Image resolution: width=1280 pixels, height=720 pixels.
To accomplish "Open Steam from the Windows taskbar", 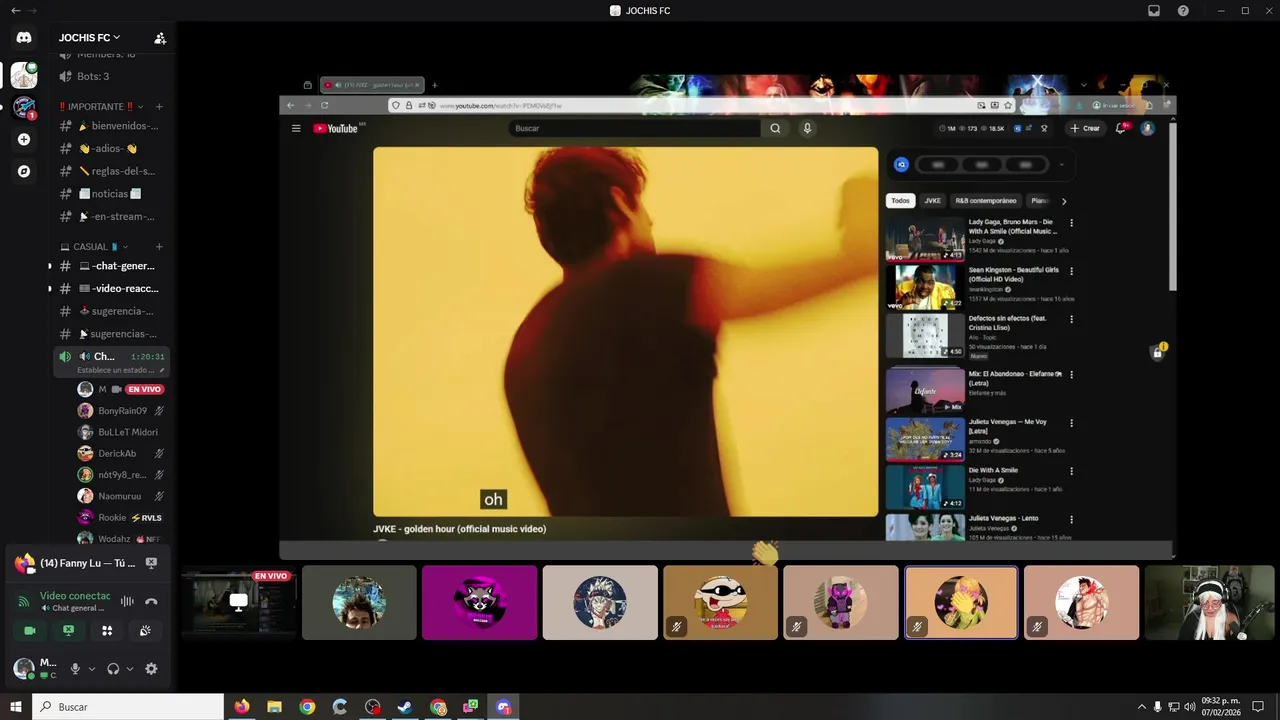I will [405, 707].
